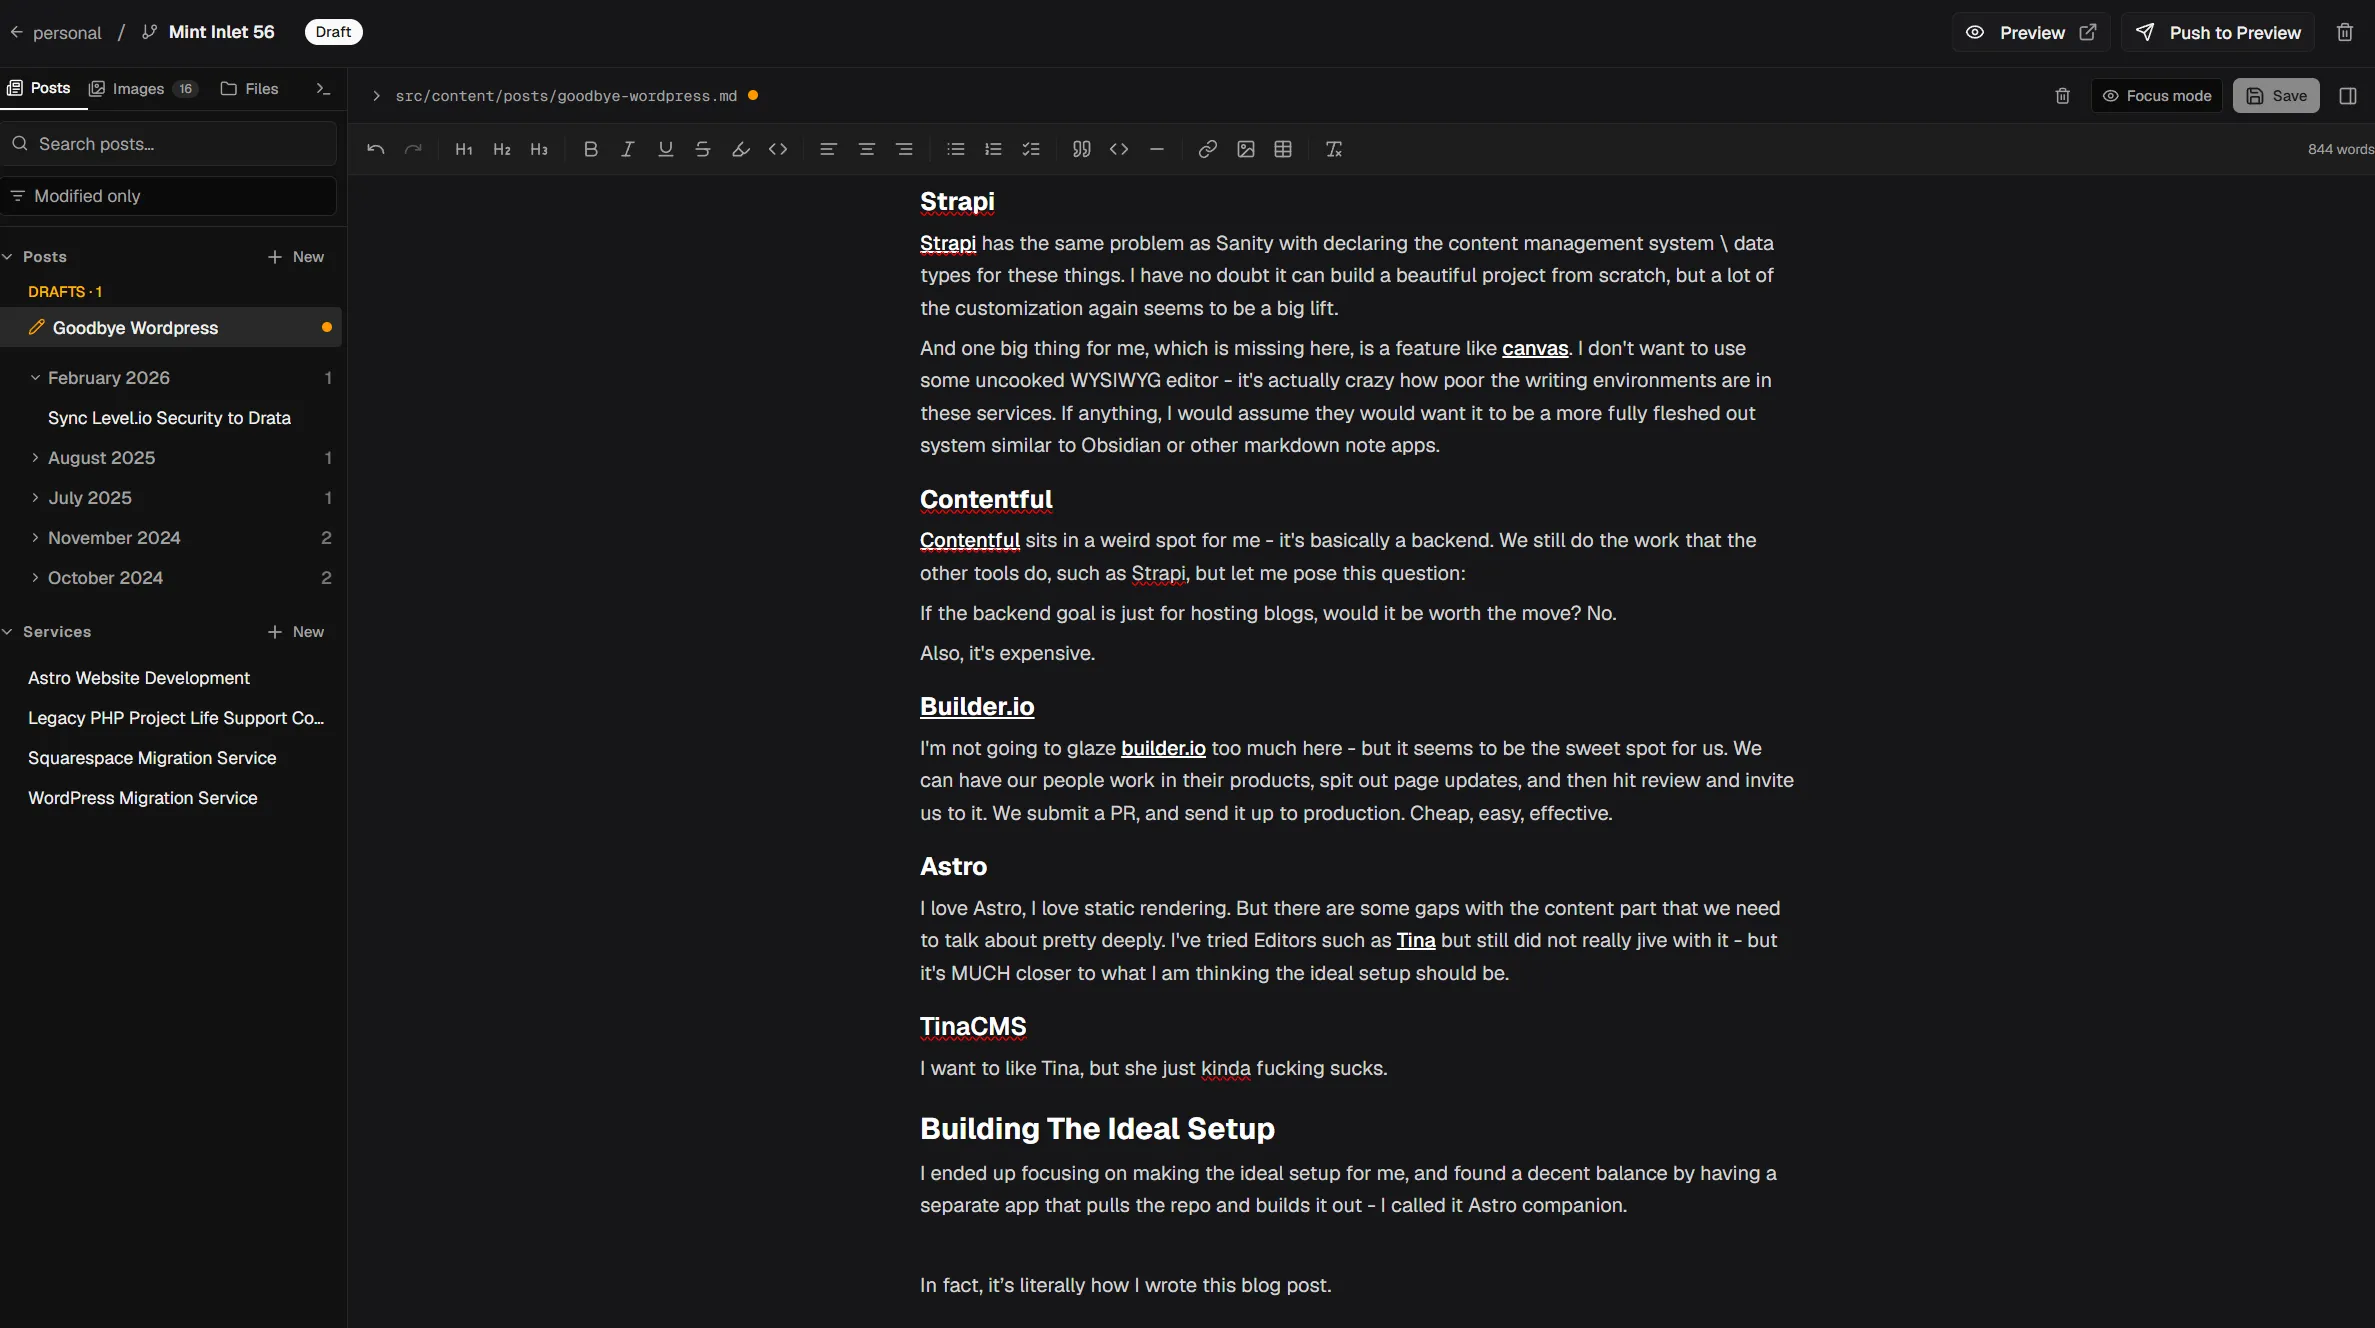
Task: Save the post
Action: 2276,96
